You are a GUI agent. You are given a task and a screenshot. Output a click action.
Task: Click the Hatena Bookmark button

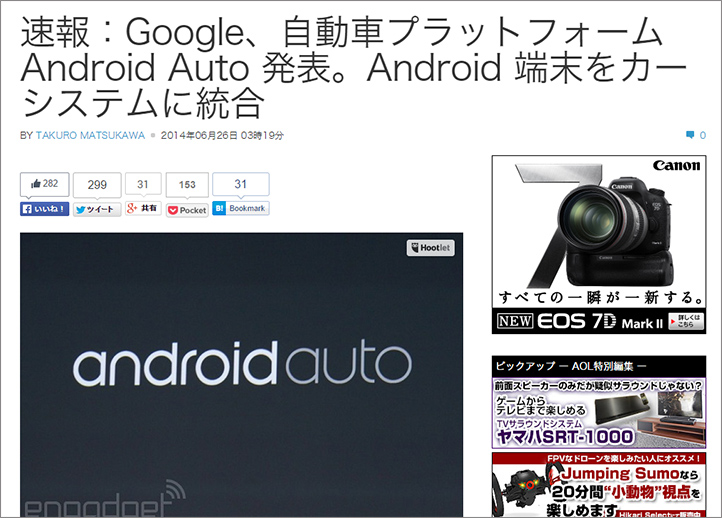coord(241,208)
